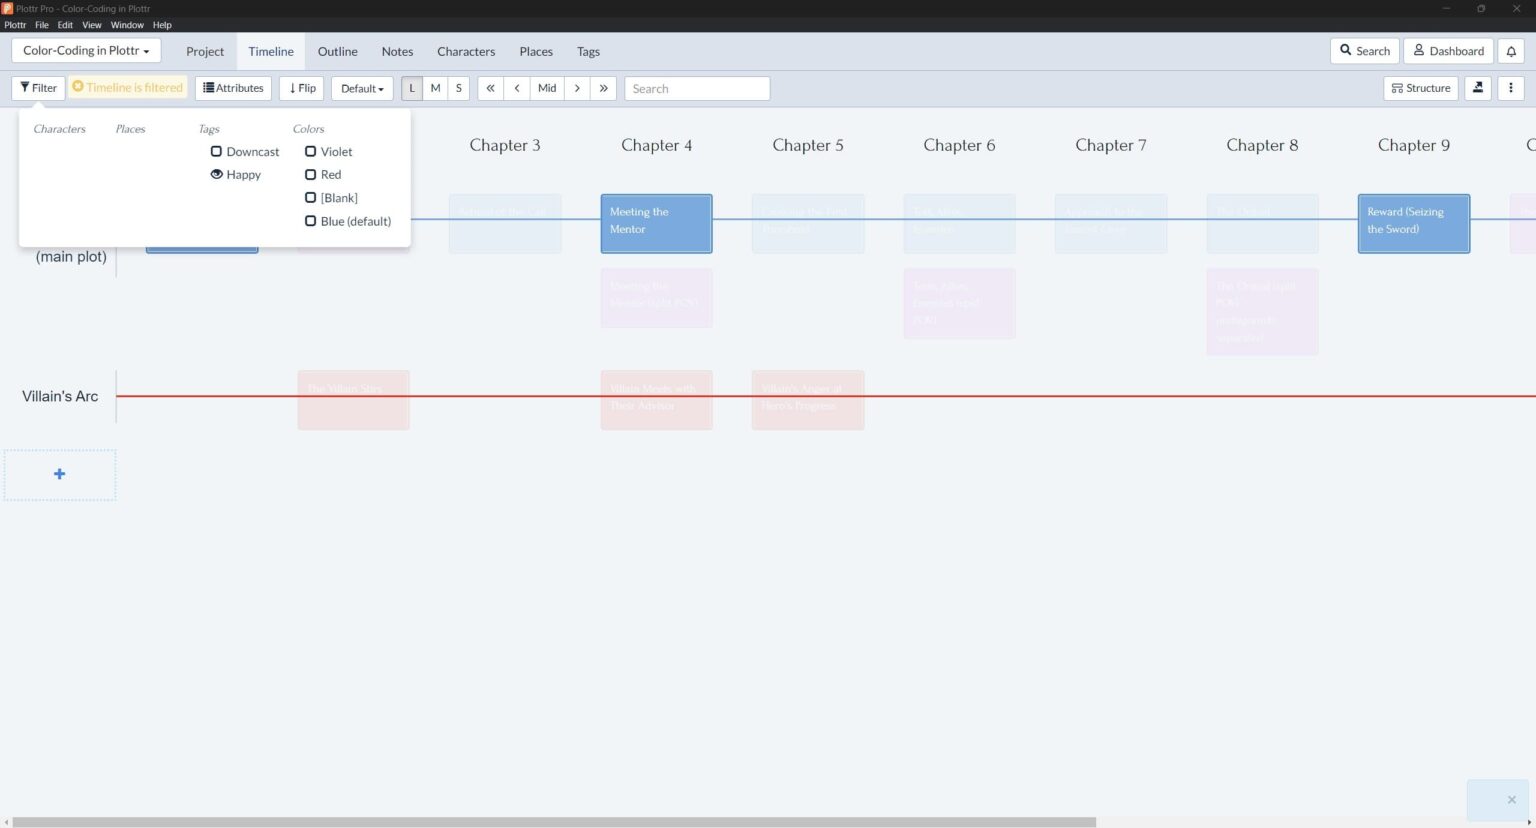Open the View menu
1536x828 pixels.
92,25
